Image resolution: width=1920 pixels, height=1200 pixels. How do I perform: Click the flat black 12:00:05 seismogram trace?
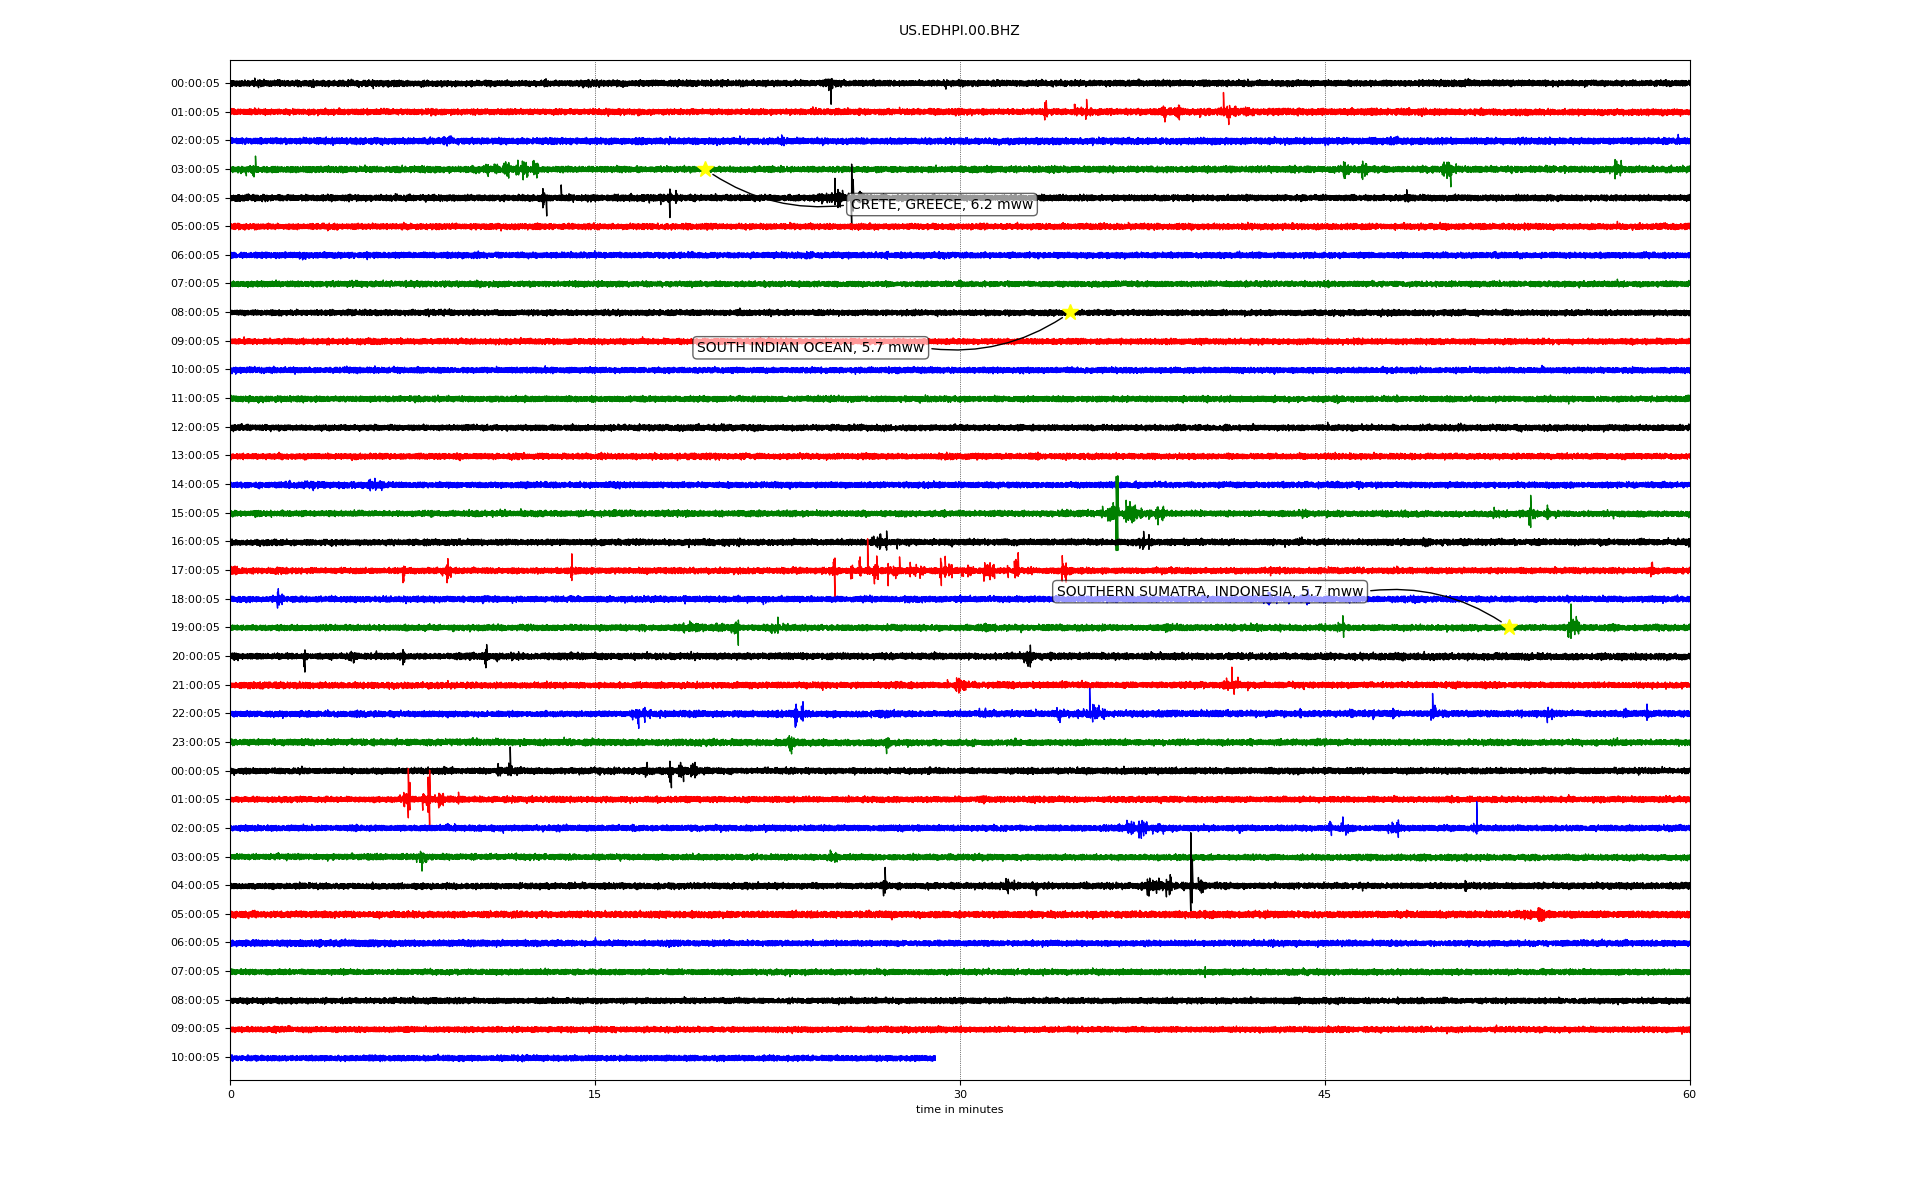[960, 428]
